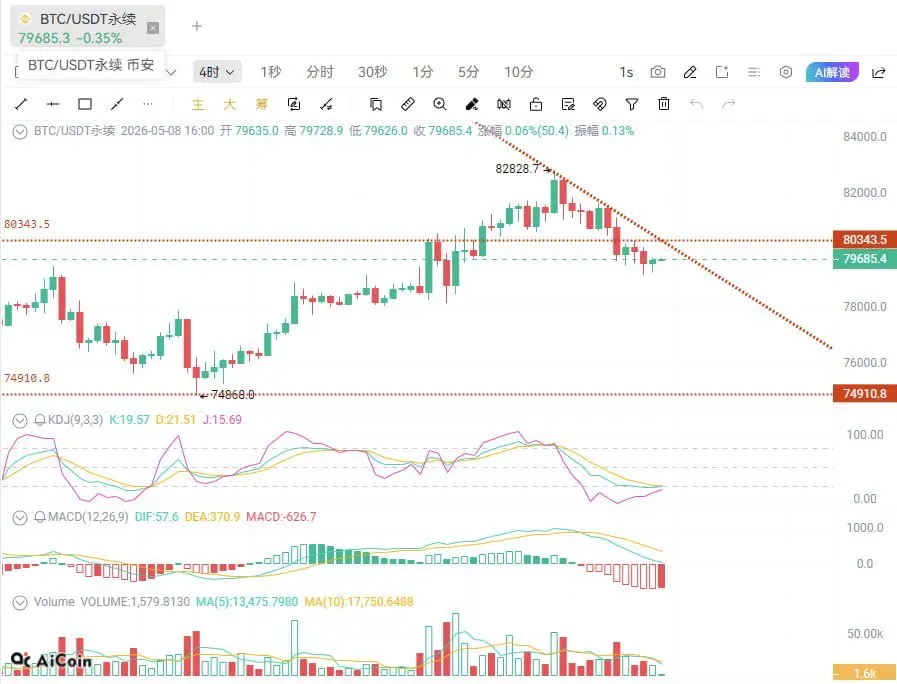Select the highlighter brush tool

point(472,104)
